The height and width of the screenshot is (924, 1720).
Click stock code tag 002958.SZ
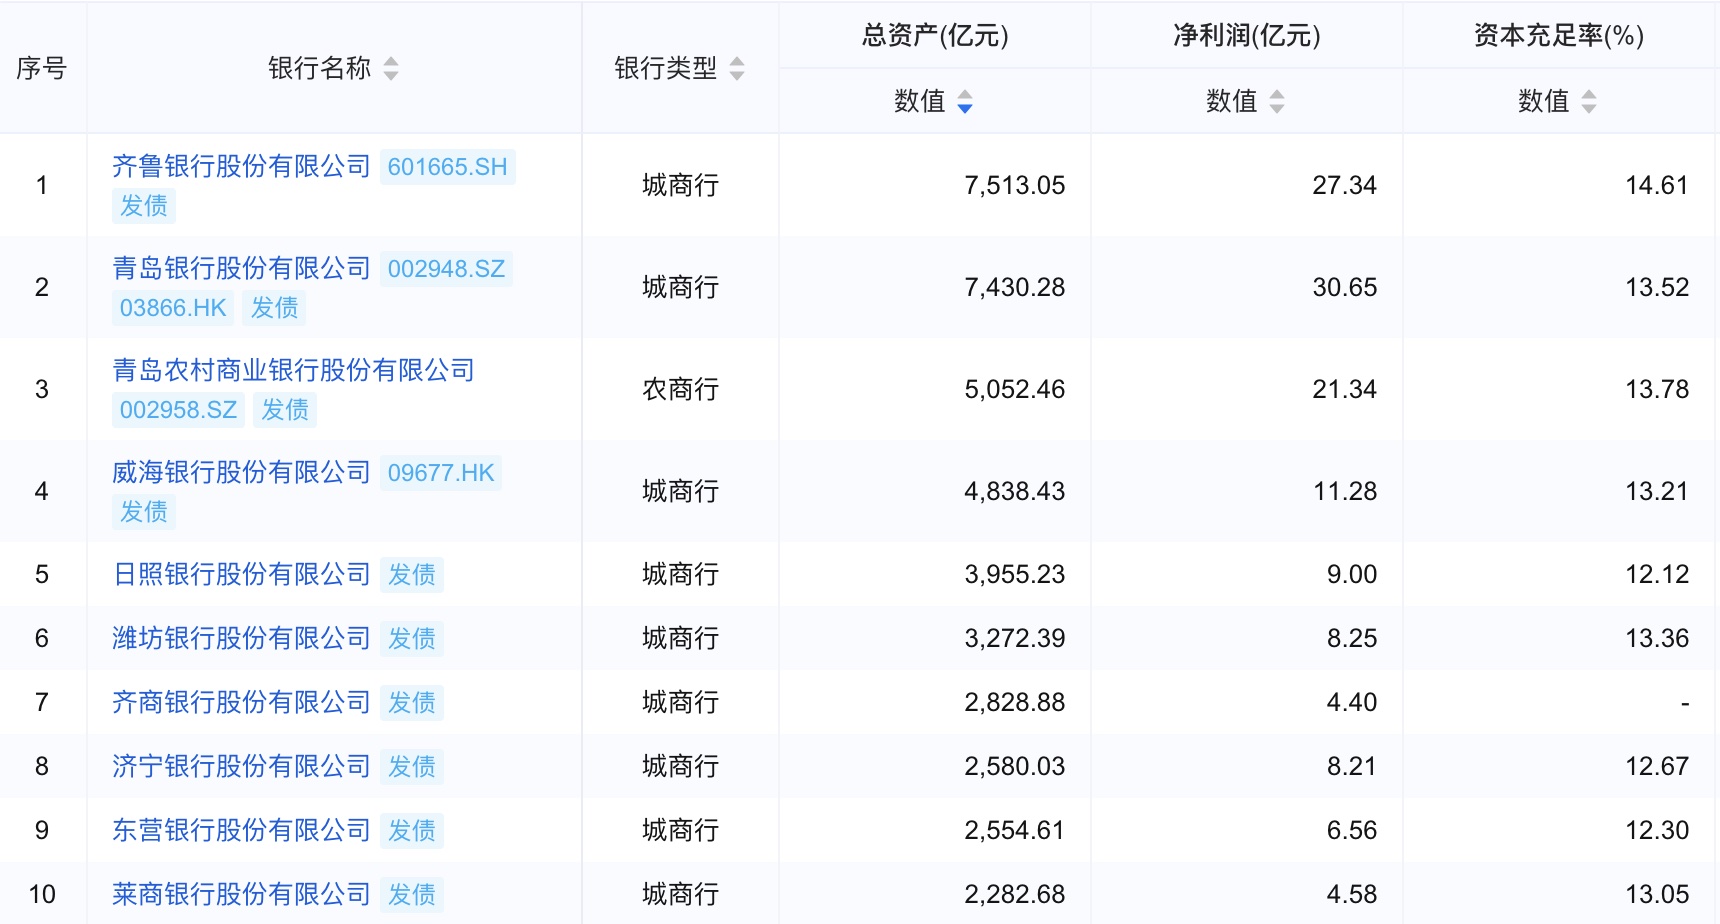point(178,410)
